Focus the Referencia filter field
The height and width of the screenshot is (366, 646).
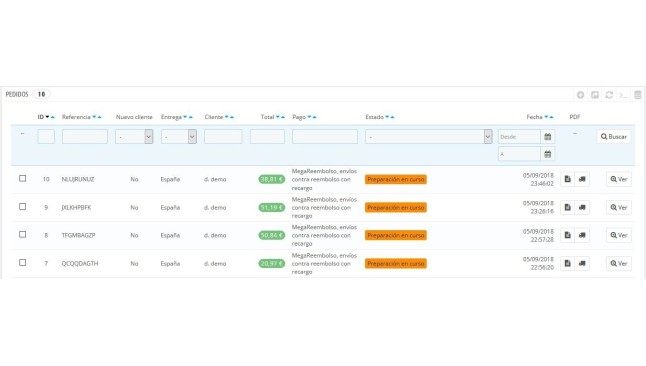[x=85, y=136]
